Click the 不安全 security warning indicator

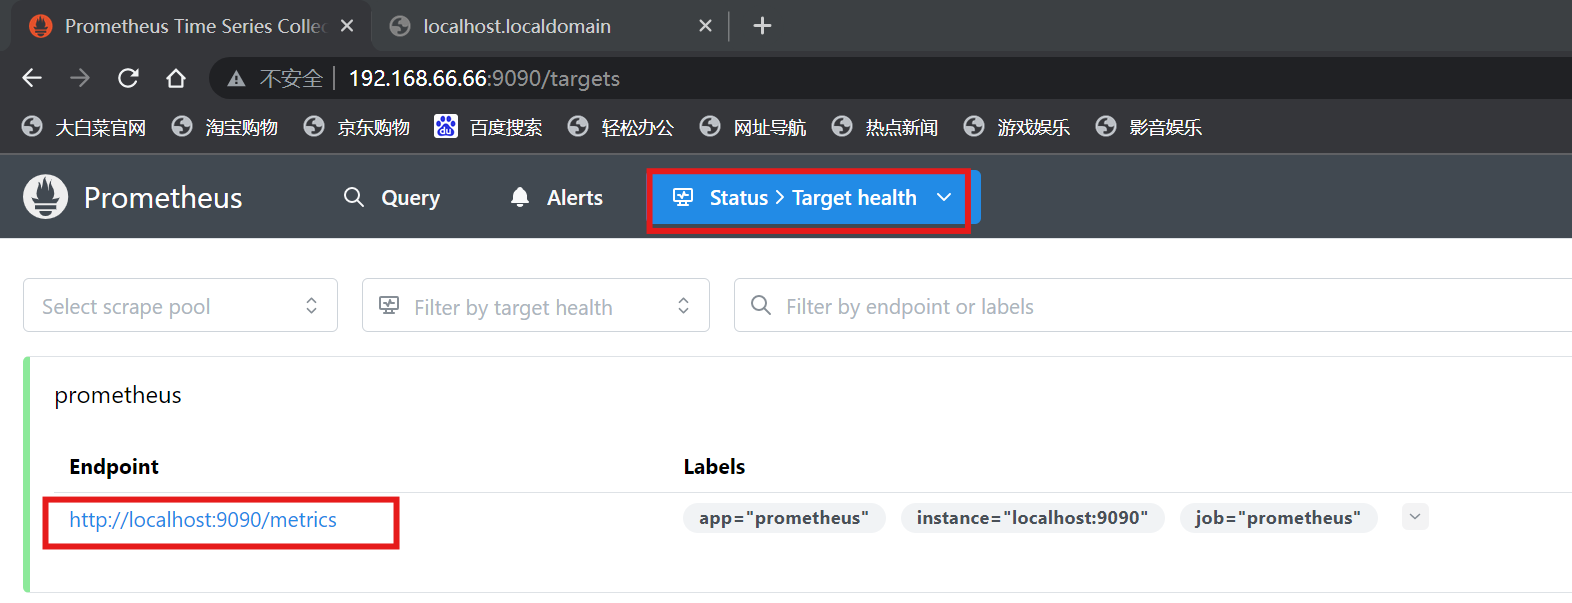pyautogui.click(x=275, y=78)
